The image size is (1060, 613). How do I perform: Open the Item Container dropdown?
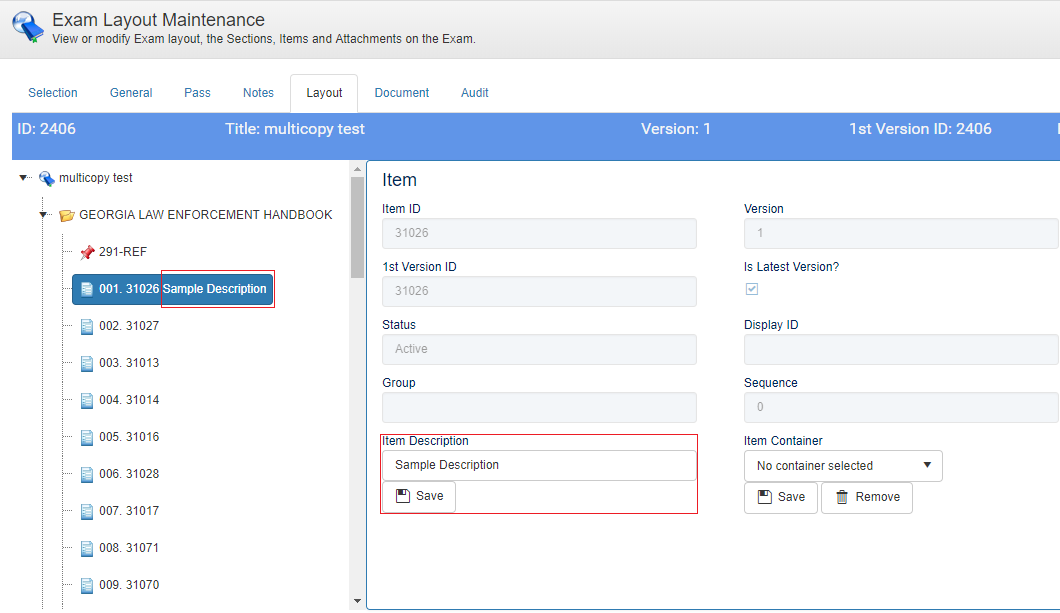tap(843, 466)
